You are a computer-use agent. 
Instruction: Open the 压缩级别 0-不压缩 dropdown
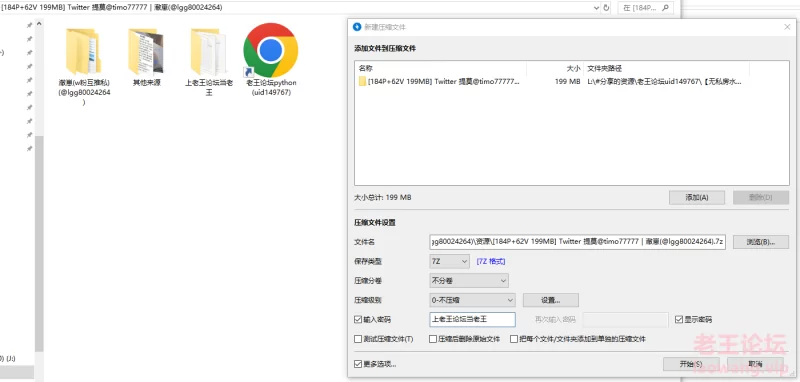472,300
